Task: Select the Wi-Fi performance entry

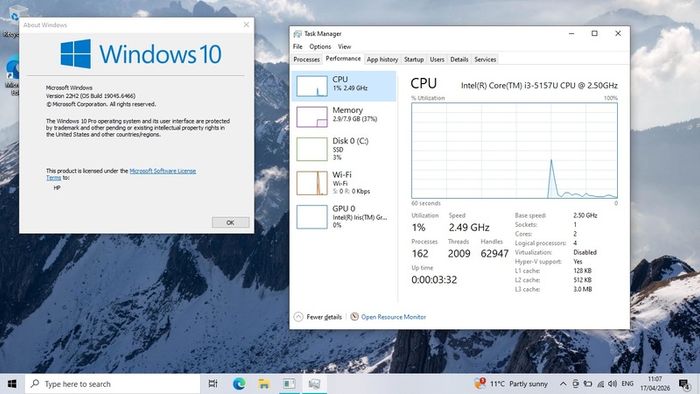Action: 344,183
